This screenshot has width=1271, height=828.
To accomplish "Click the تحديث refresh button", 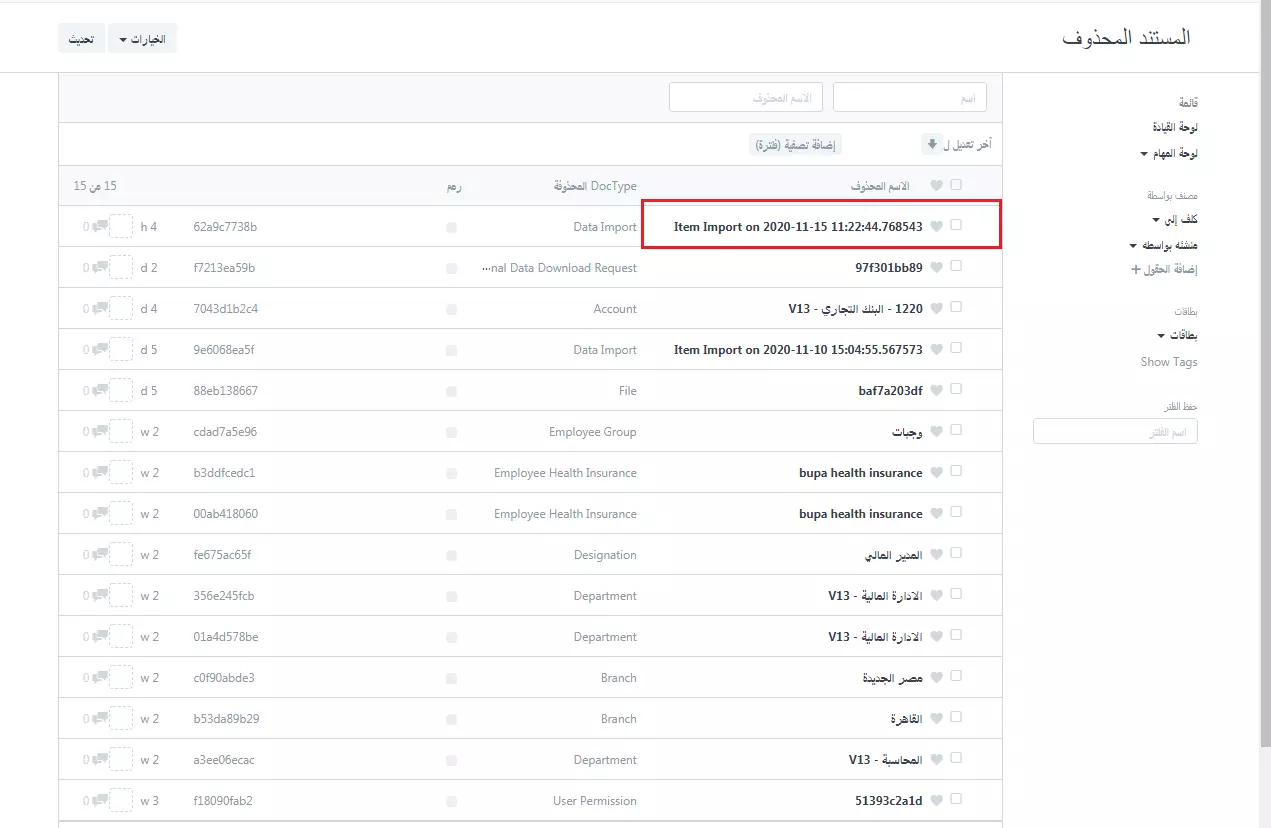I will (x=81, y=39).
